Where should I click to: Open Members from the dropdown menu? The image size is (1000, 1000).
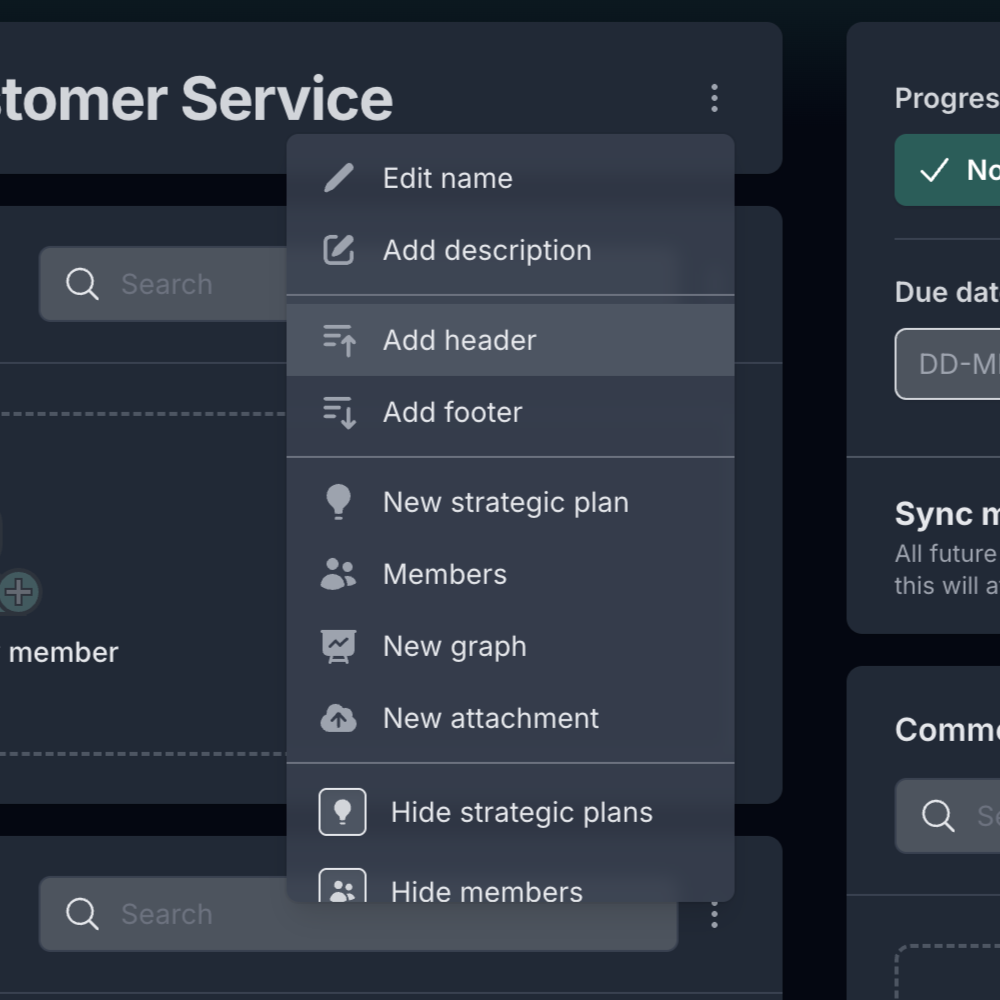pyautogui.click(x=510, y=574)
